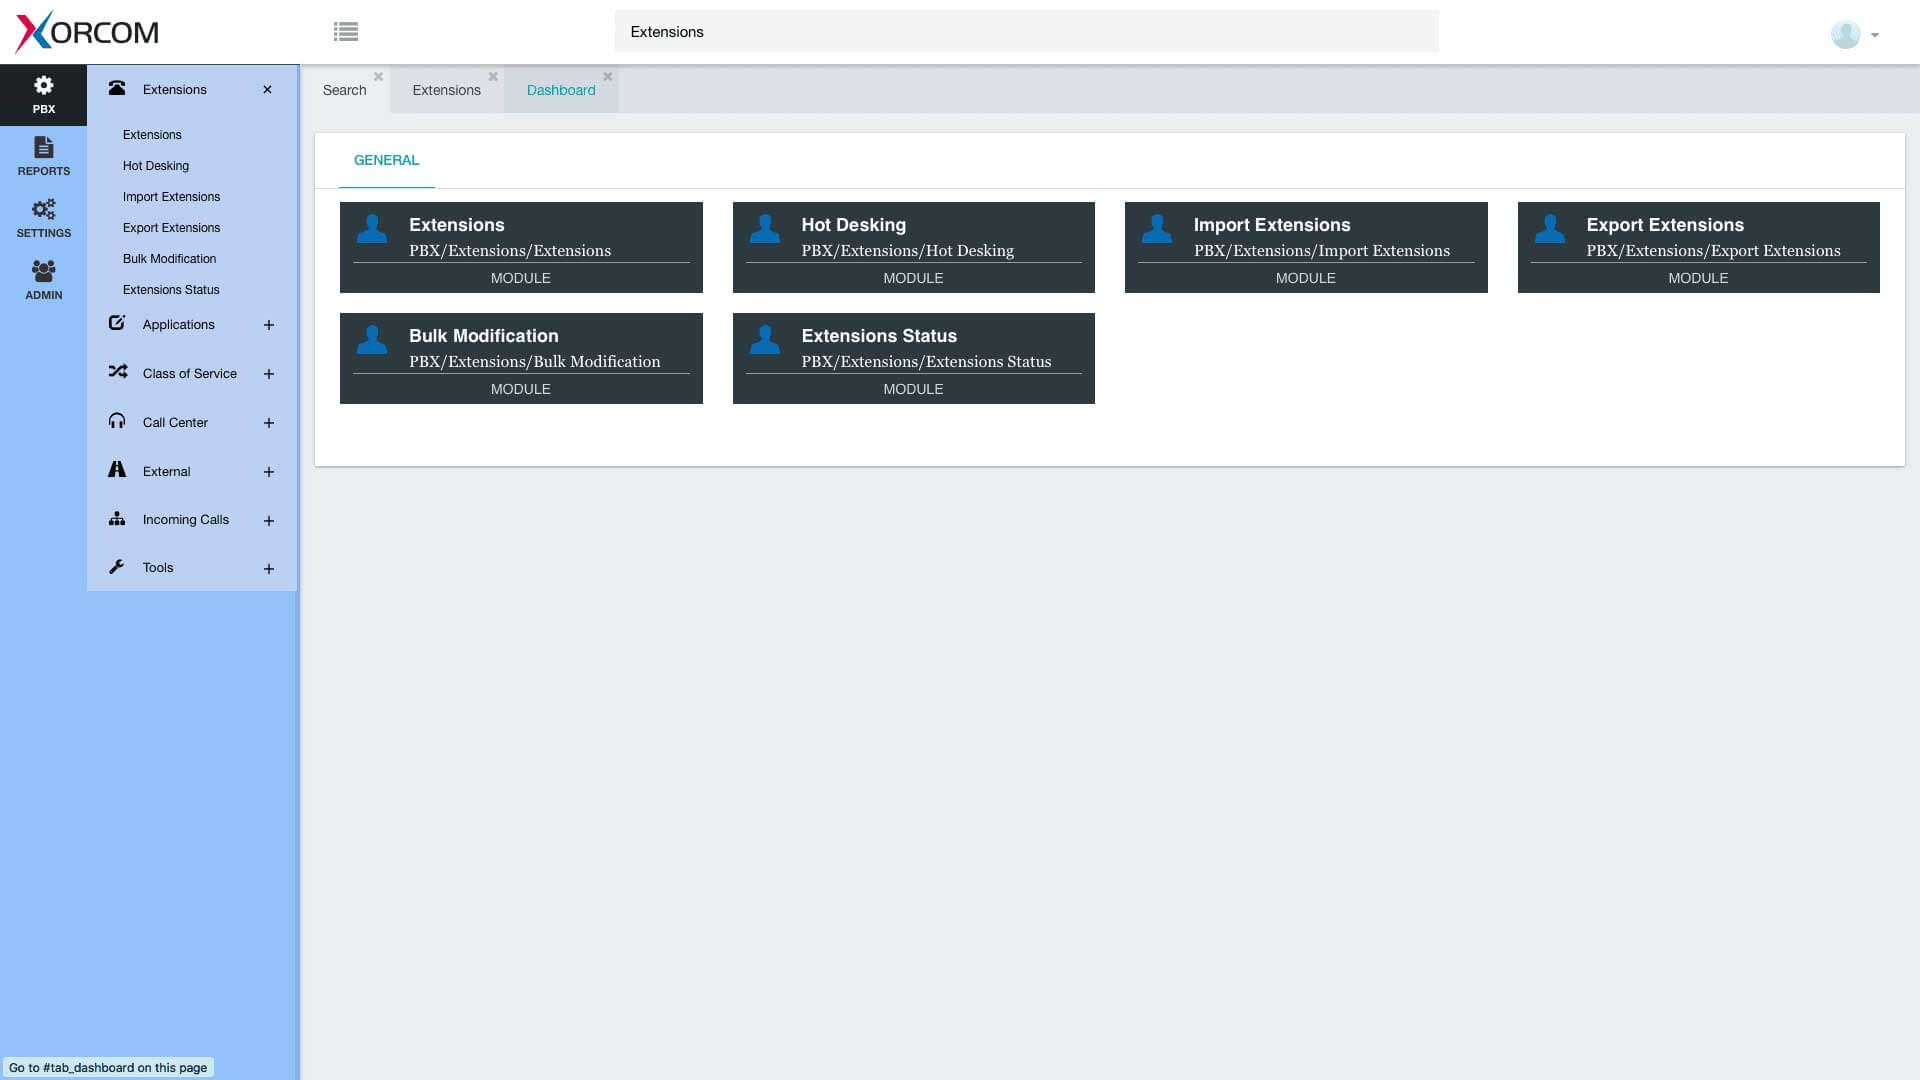This screenshot has height=1080, width=1920.
Task: Open the Bulk Modification module card
Action: [x=521, y=358]
